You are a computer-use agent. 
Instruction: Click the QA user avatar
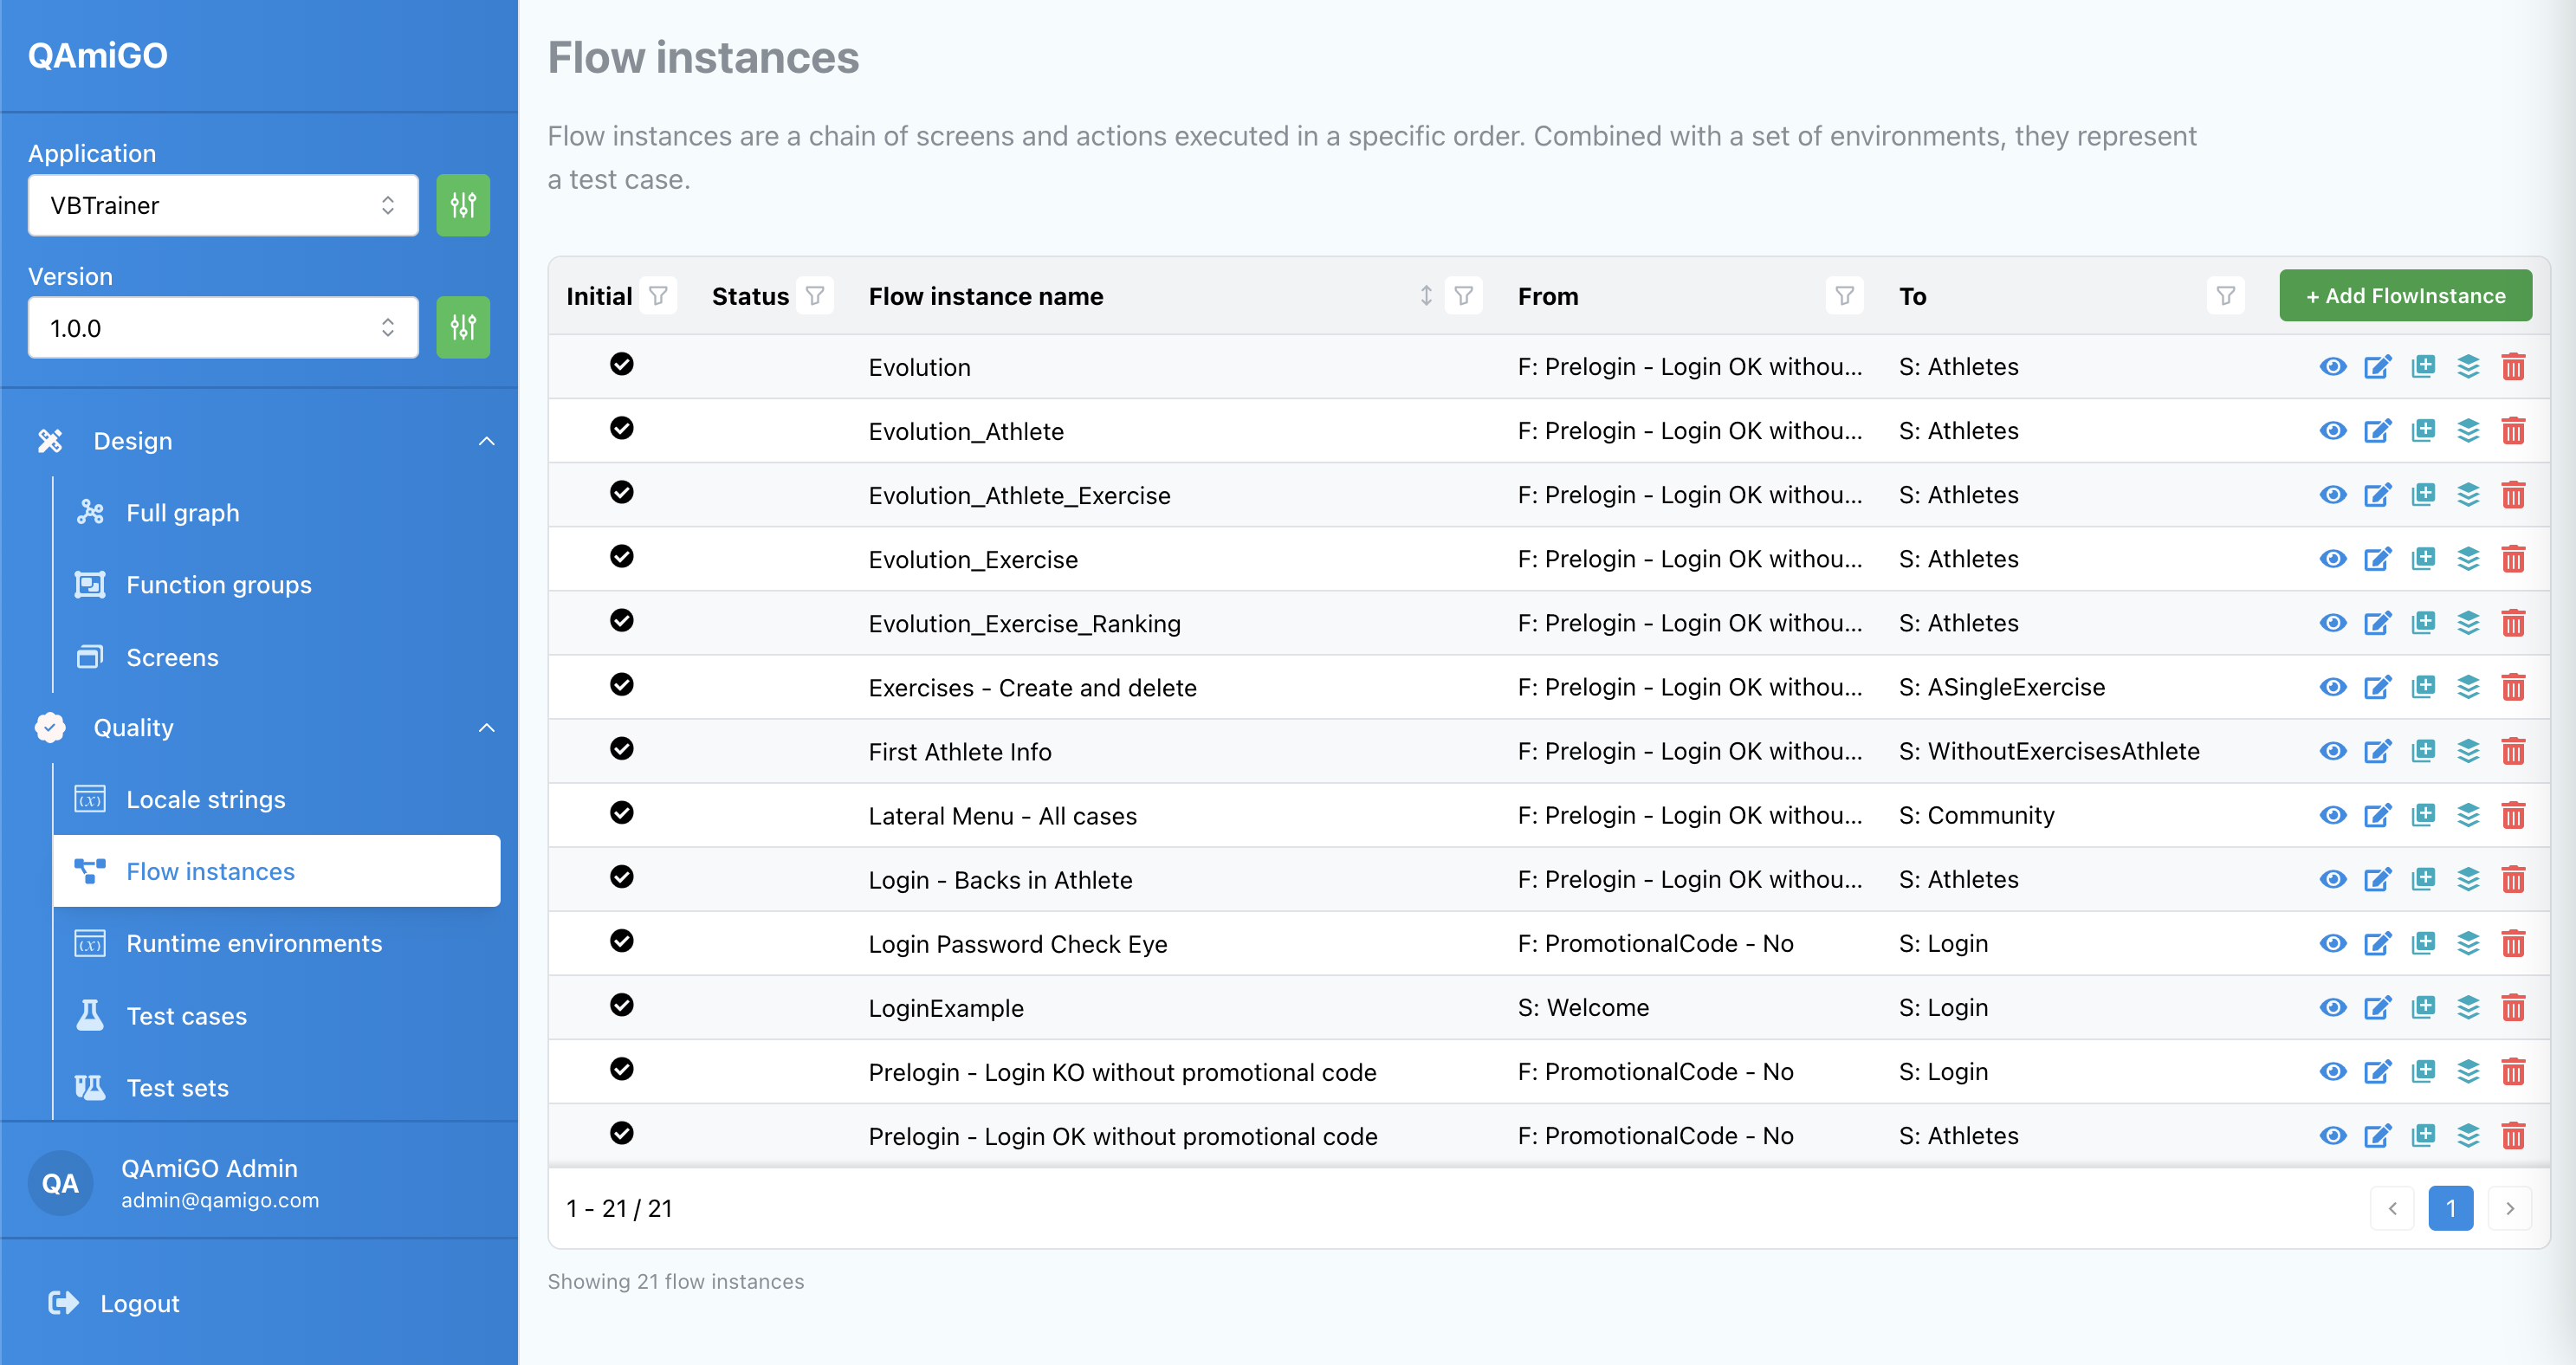(60, 1183)
